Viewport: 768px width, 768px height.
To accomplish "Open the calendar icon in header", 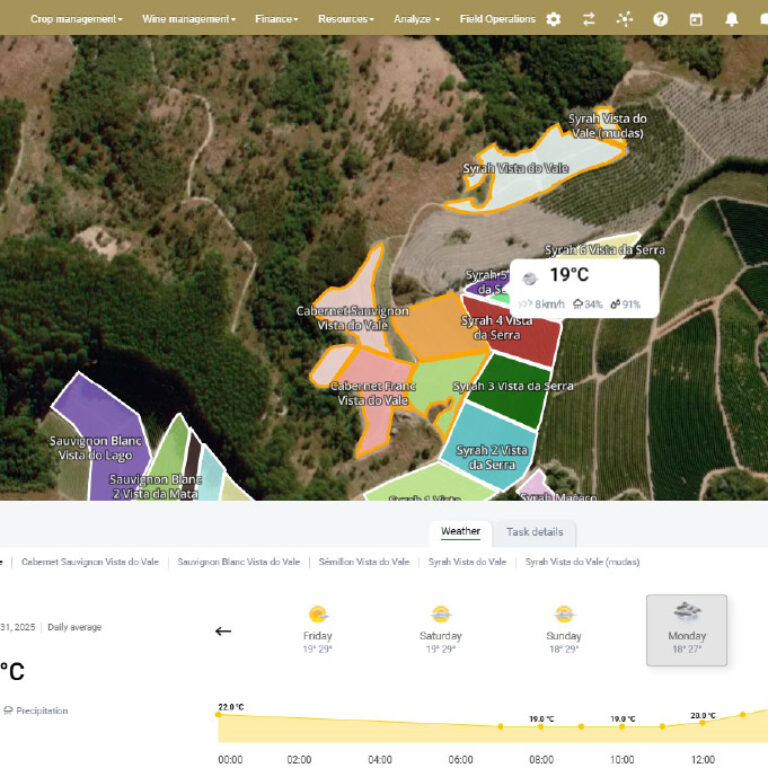I will coord(696,19).
